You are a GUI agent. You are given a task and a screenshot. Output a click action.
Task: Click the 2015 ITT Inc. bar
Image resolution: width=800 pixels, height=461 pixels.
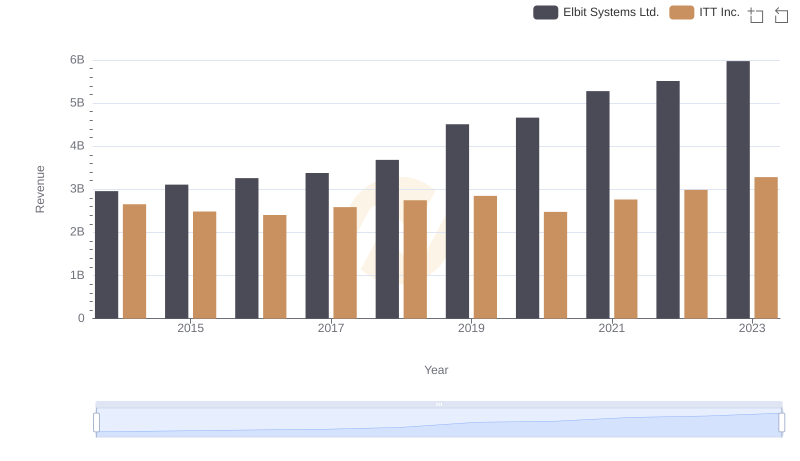205,265
